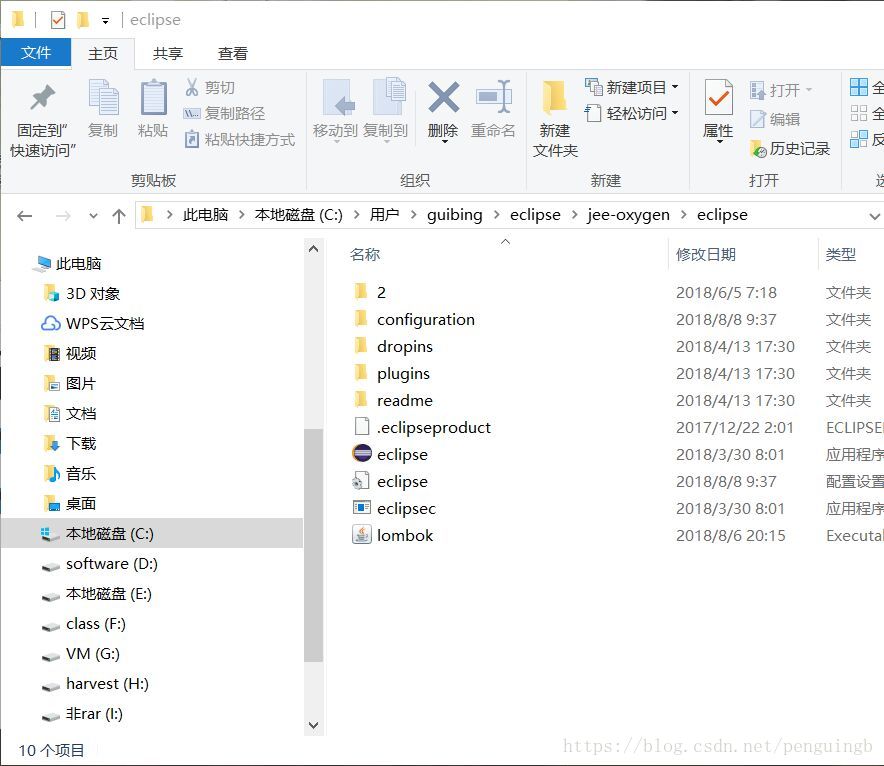Open the New item dropdown
The height and width of the screenshot is (766, 884).
coord(675,87)
